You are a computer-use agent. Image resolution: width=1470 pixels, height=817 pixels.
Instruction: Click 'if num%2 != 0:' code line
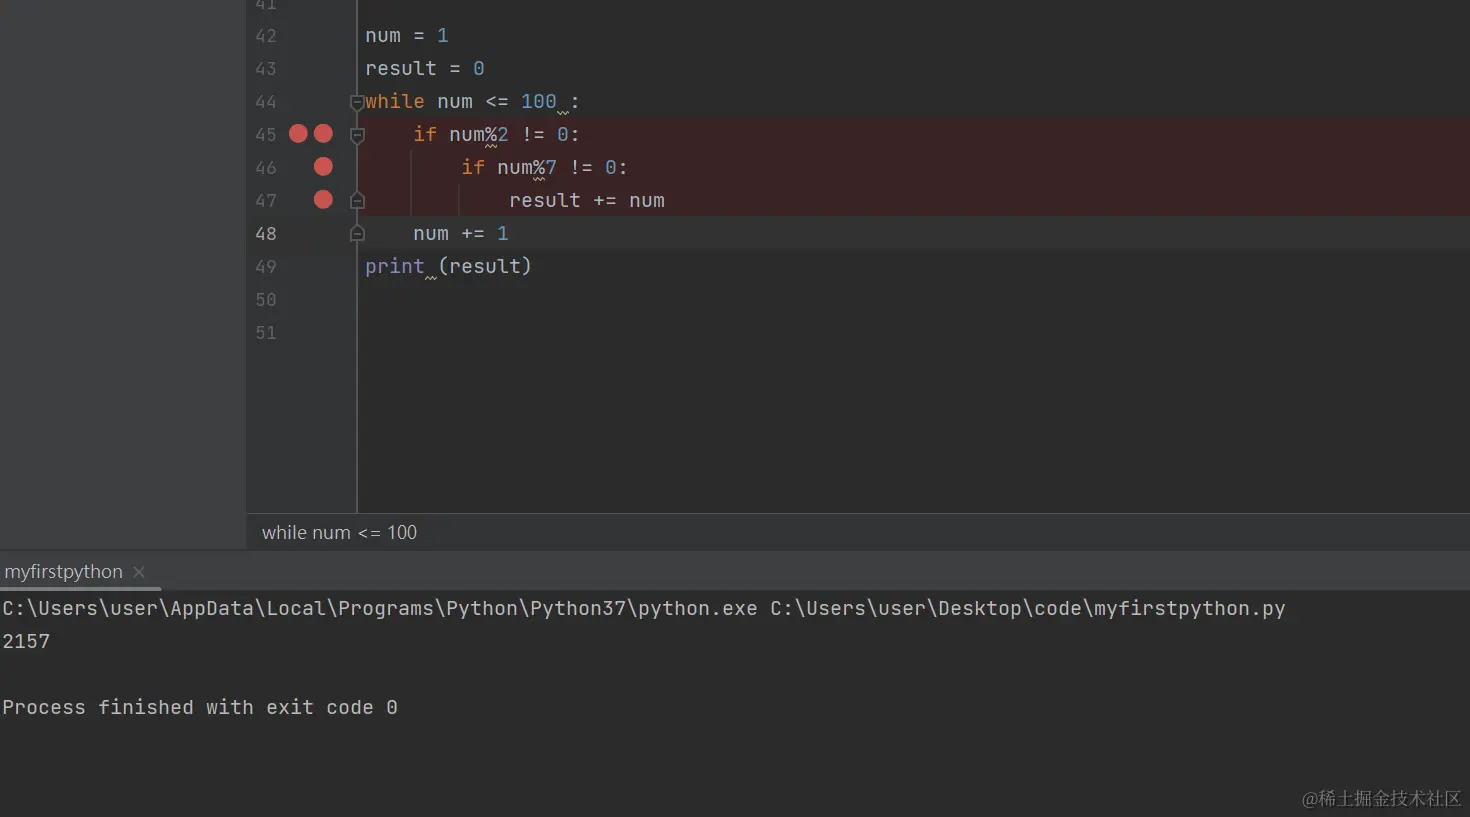pos(496,134)
